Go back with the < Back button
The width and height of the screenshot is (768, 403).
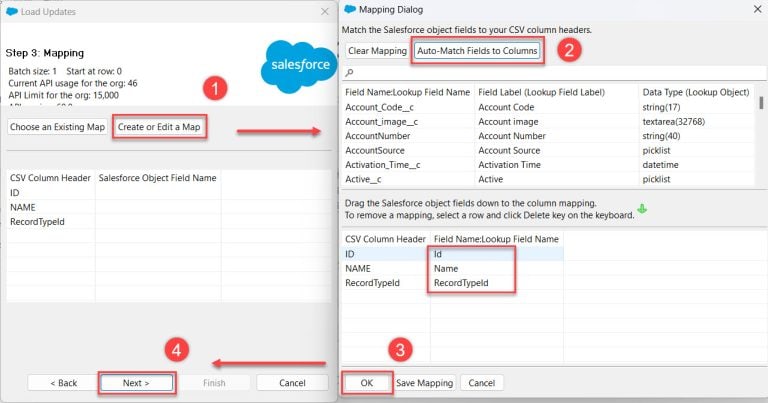[64, 383]
